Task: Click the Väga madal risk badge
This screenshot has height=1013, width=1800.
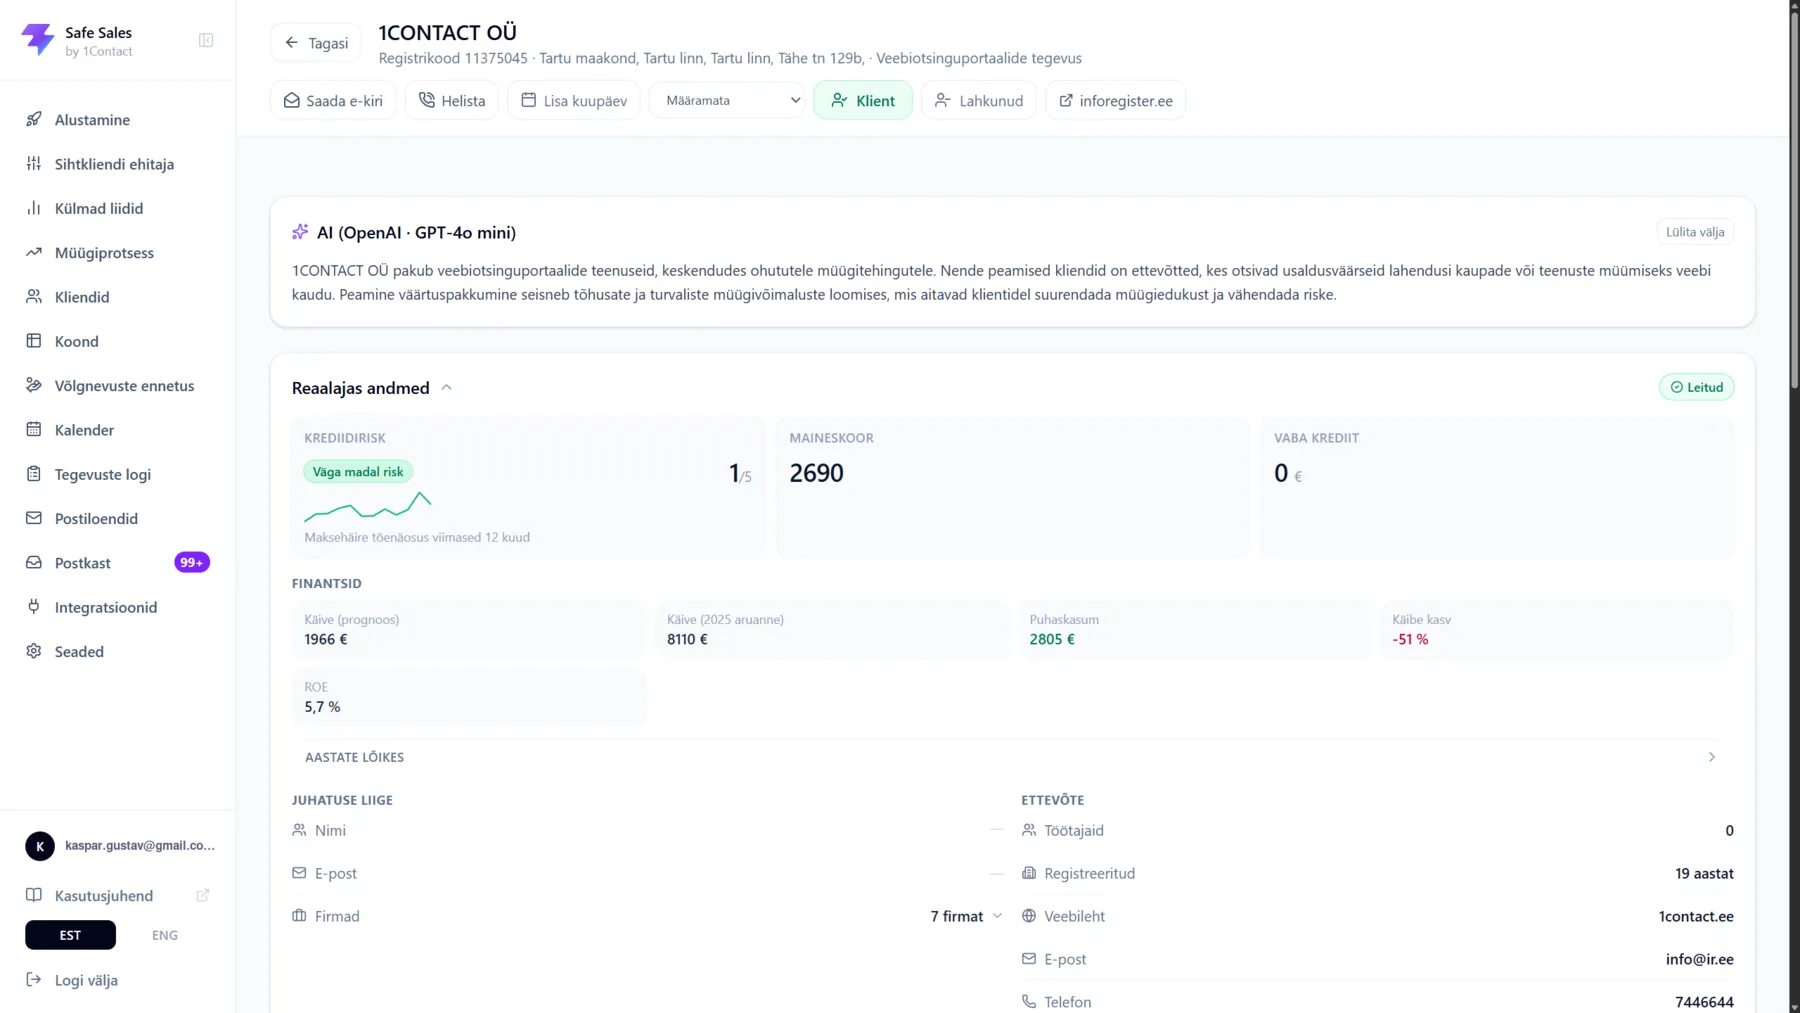Action: click(x=358, y=472)
